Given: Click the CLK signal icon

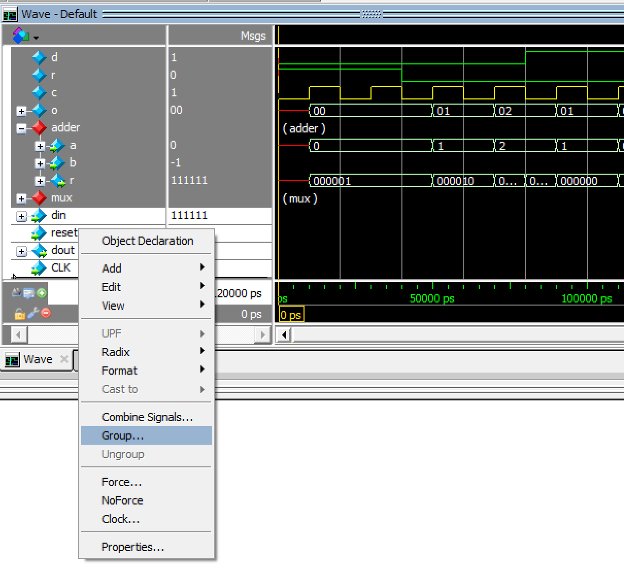Looking at the screenshot, I should pos(39,268).
